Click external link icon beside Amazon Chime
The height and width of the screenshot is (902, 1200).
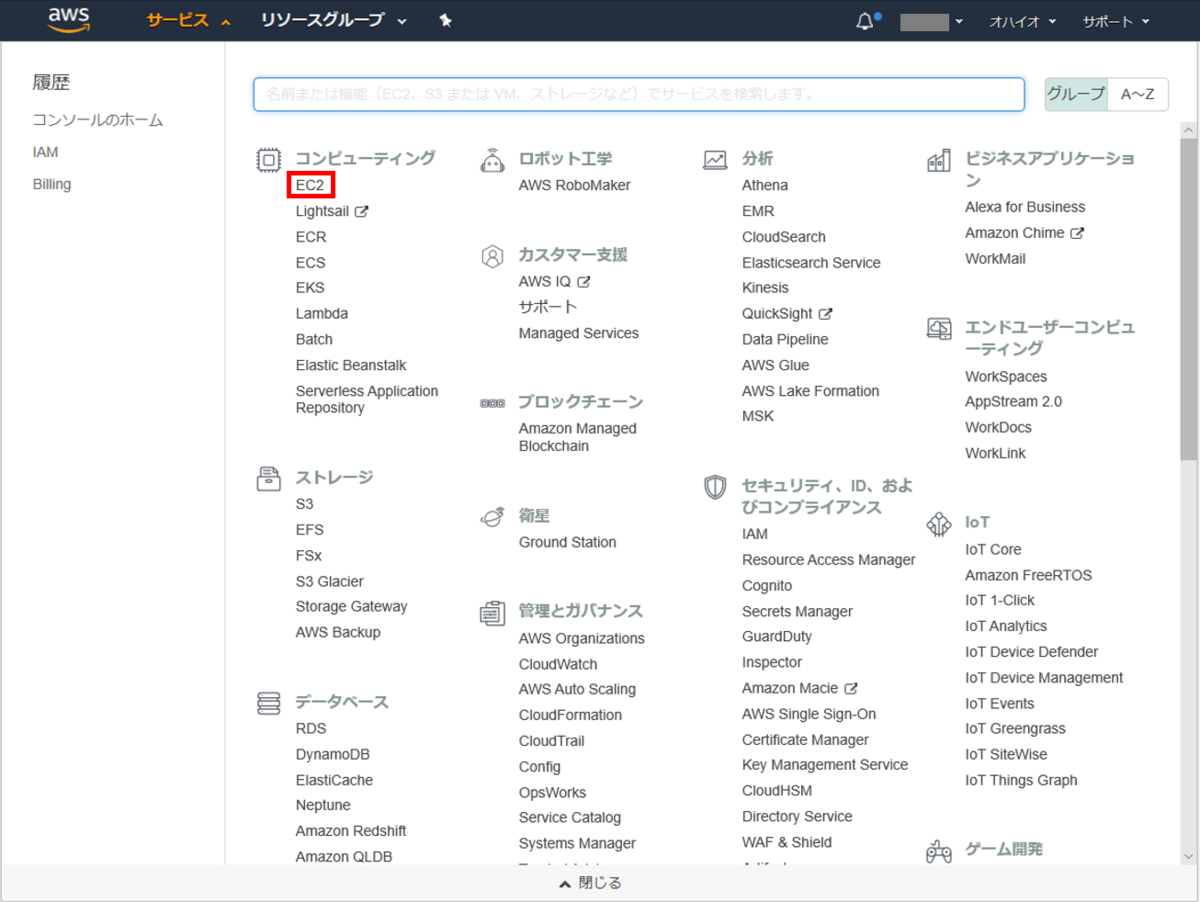1077,233
